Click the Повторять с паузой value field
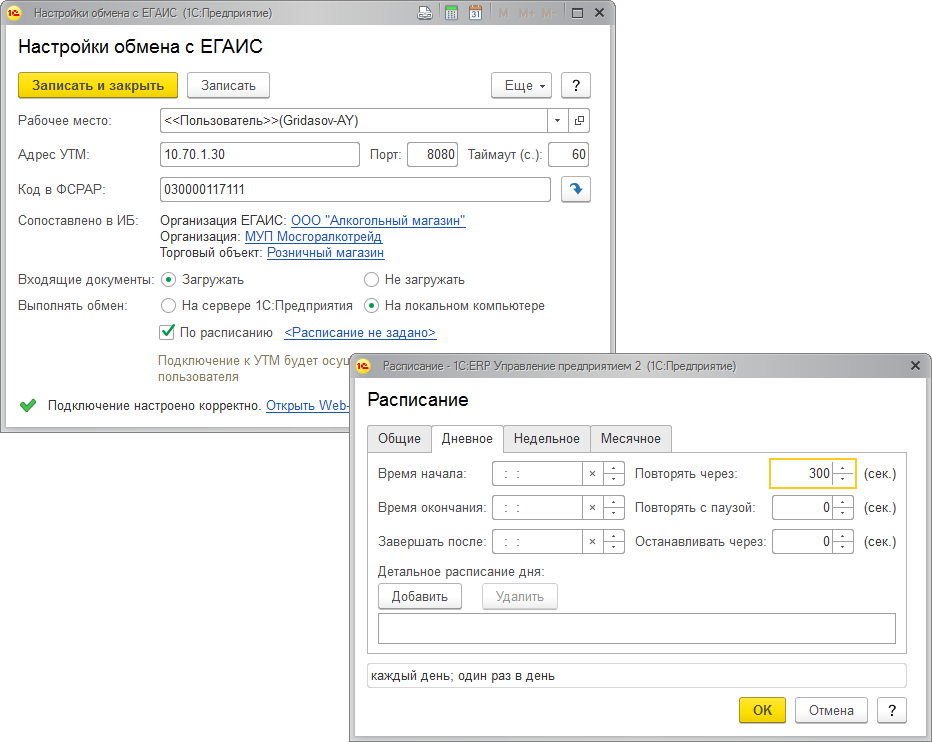Viewport: 932px width, 742px height. 802,508
